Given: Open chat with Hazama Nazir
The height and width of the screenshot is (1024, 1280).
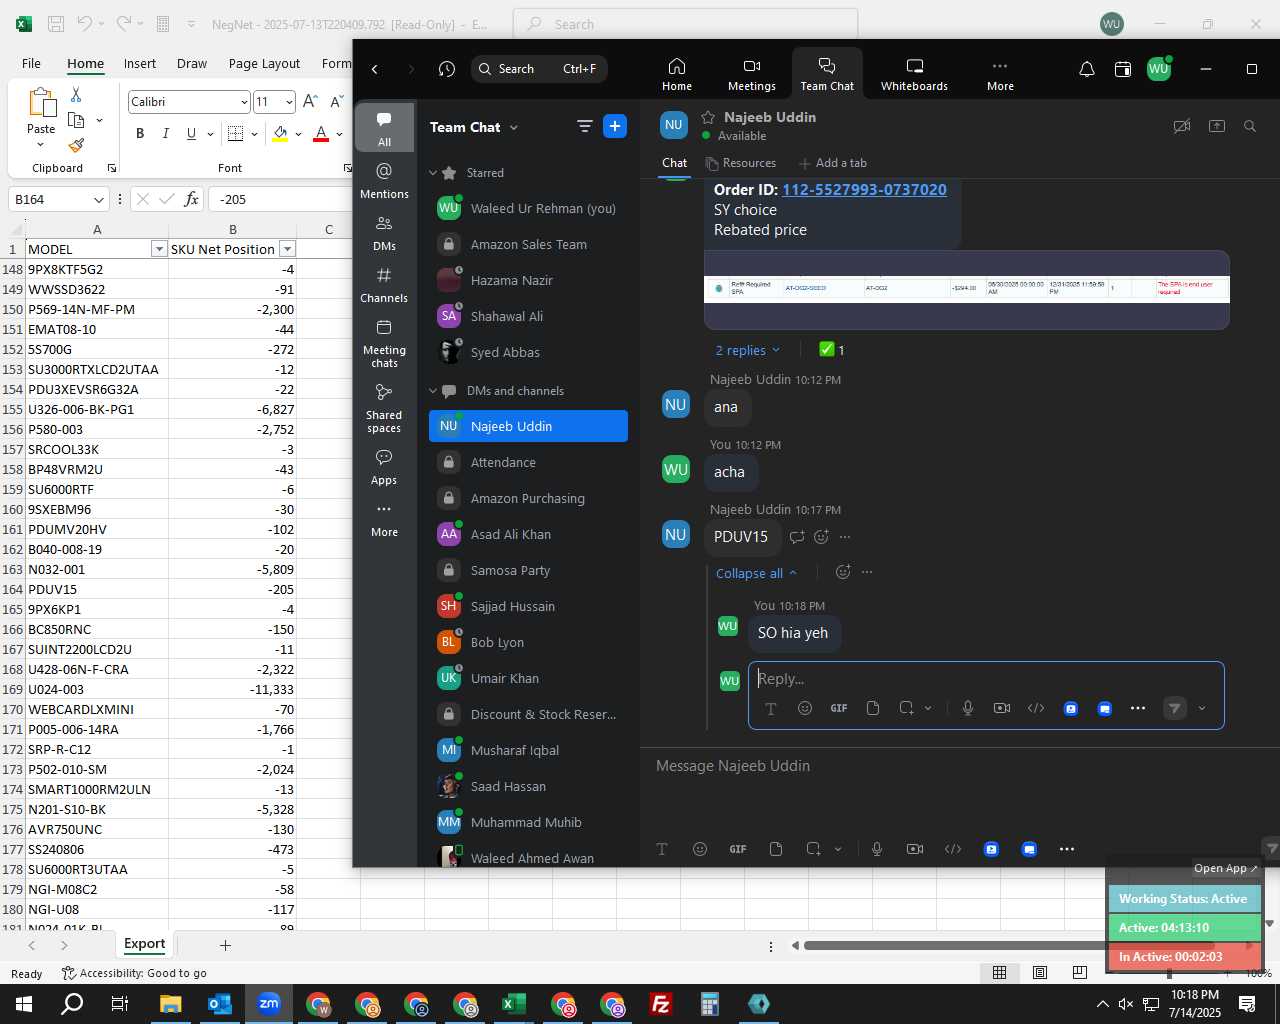Looking at the screenshot, I should click(528, 280).
